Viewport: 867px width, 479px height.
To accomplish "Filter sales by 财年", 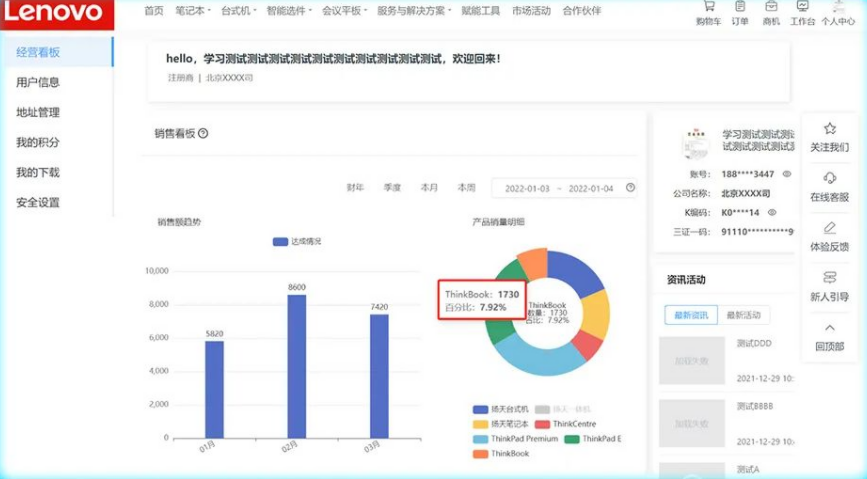I will [x=355, y=188].
